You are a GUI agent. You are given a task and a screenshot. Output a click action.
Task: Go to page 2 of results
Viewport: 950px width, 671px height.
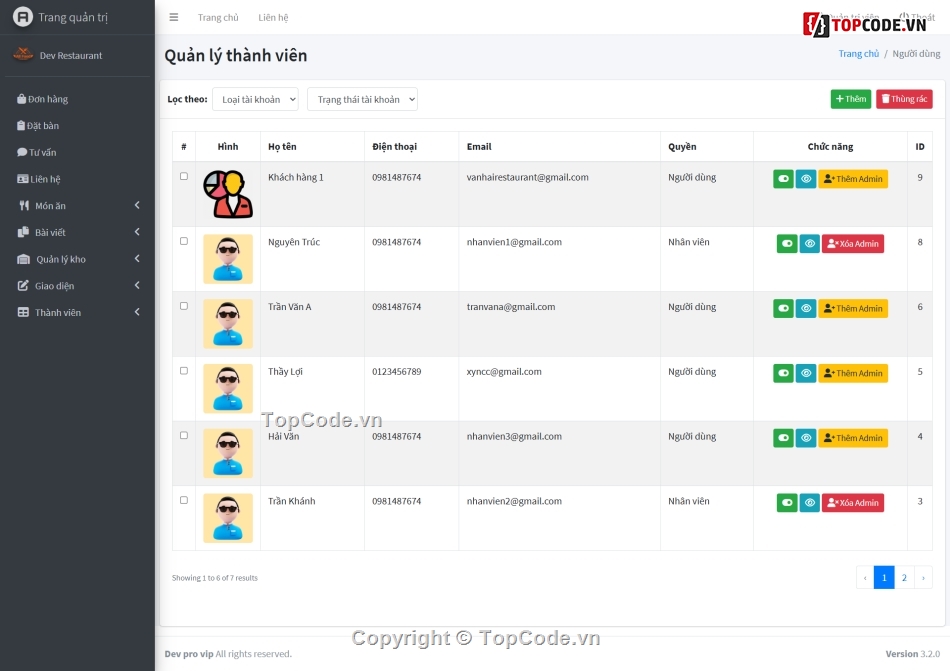pyautogui.click(x=904, y=578)
